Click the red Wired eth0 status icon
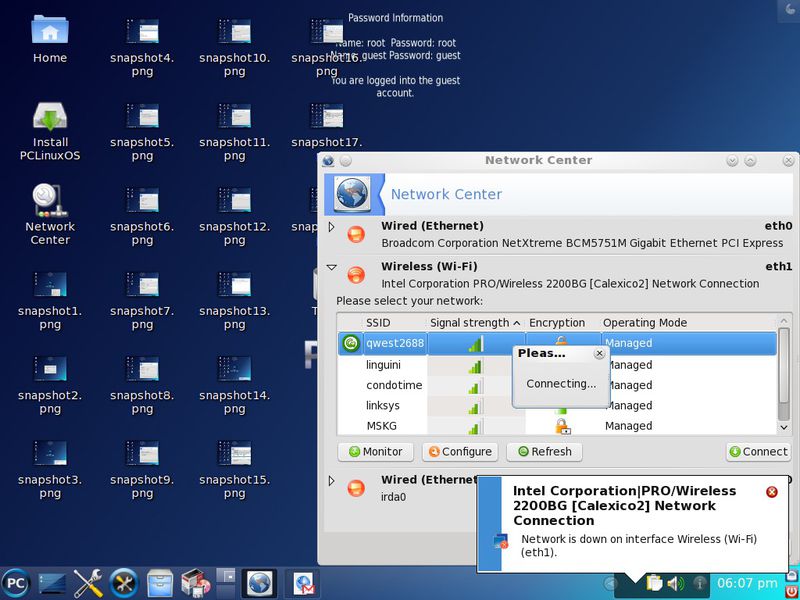Image resolution: width=800 pixels, height=600 pixels. [356, 234]
